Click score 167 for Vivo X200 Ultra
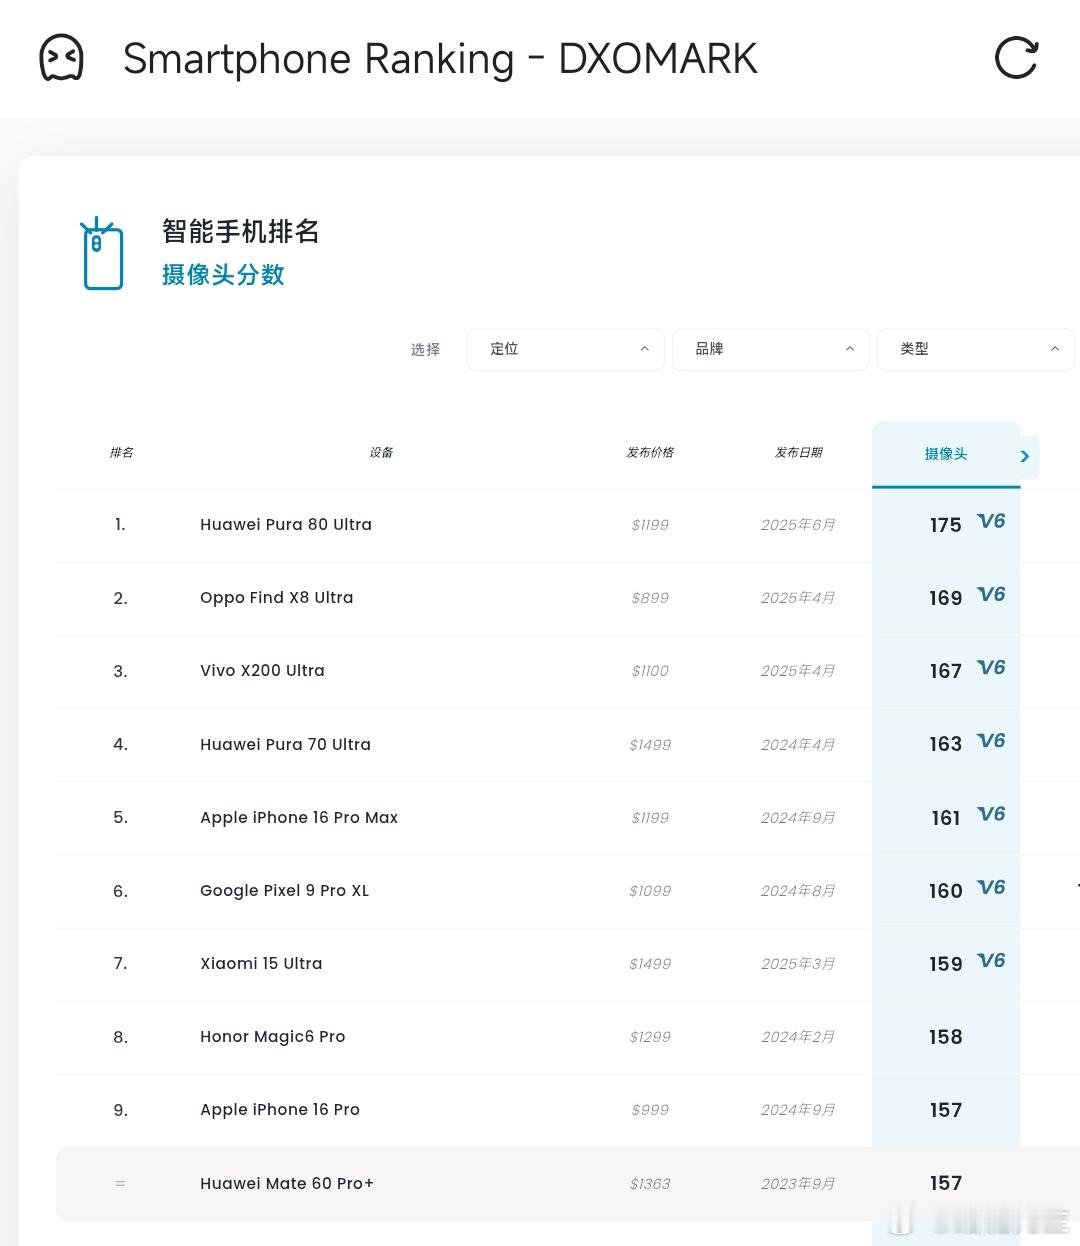The width and height of the screenshot is (1080, 1246). click(946, 671)
